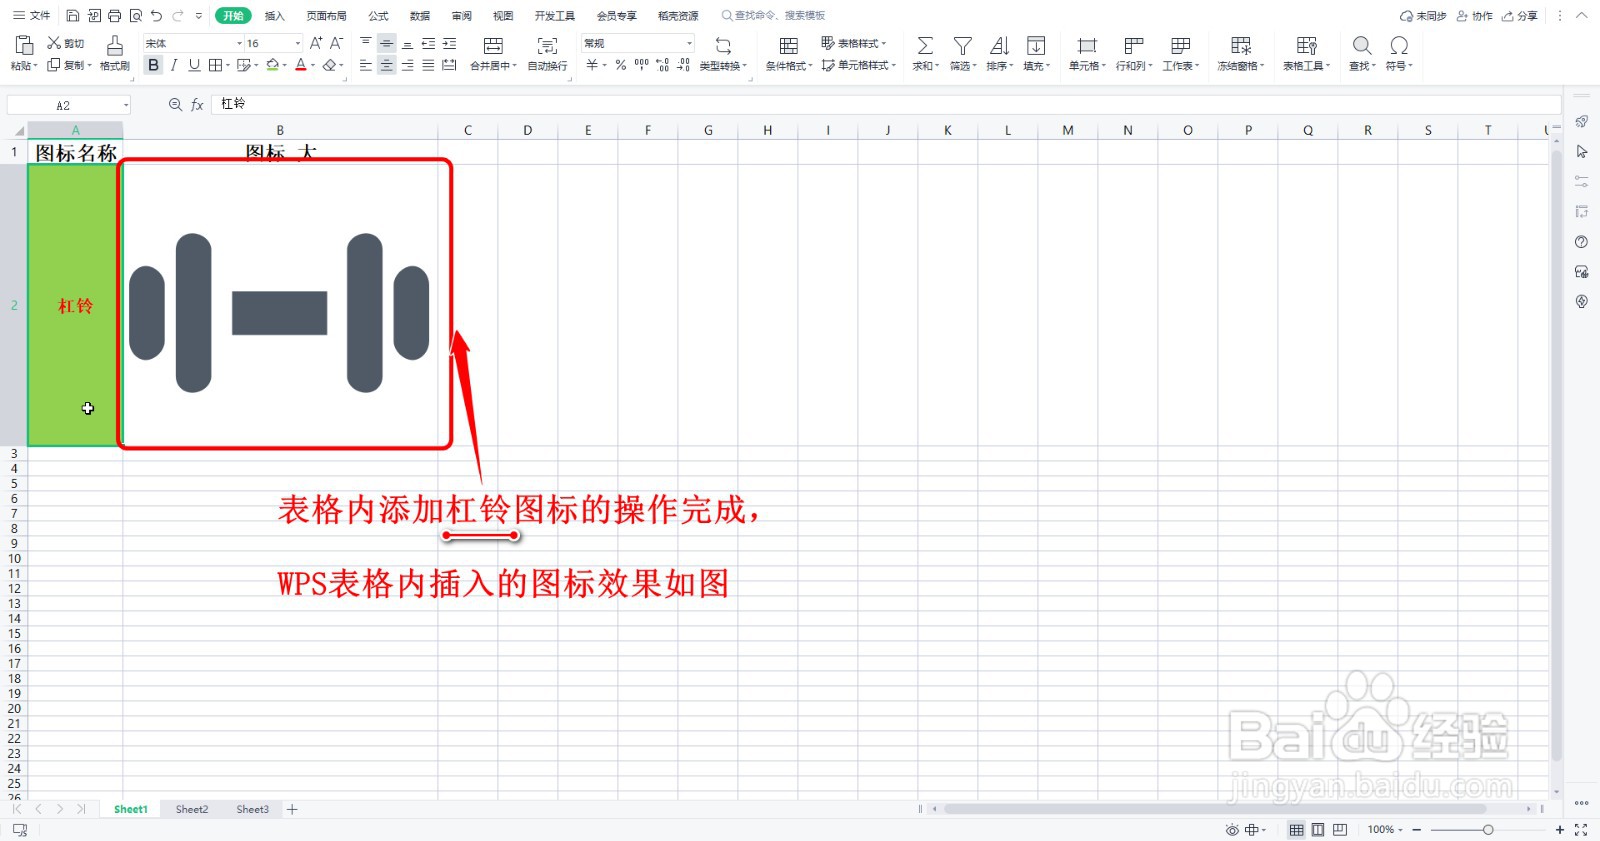Open the 文件 menu

point(32,16)
